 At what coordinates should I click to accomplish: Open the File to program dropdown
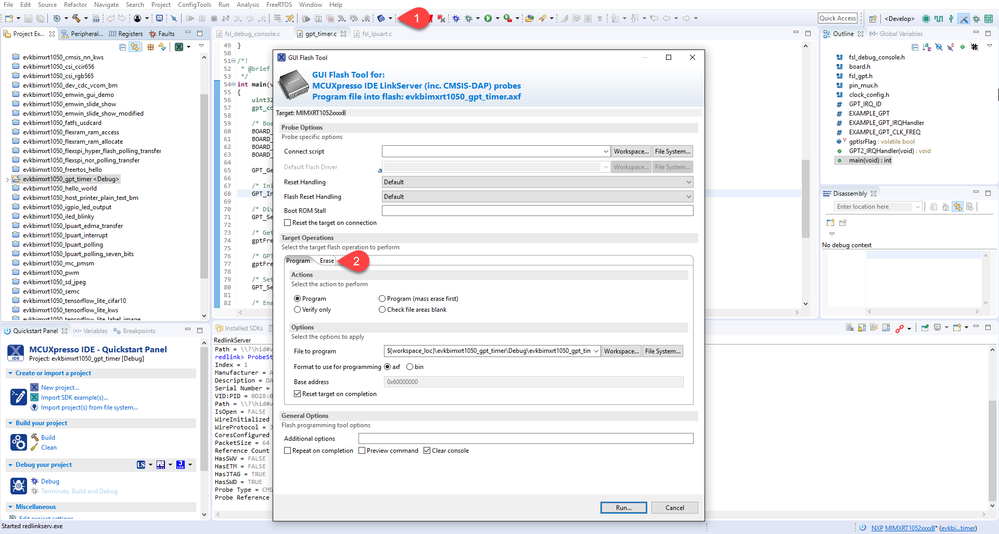click(596, 351)
